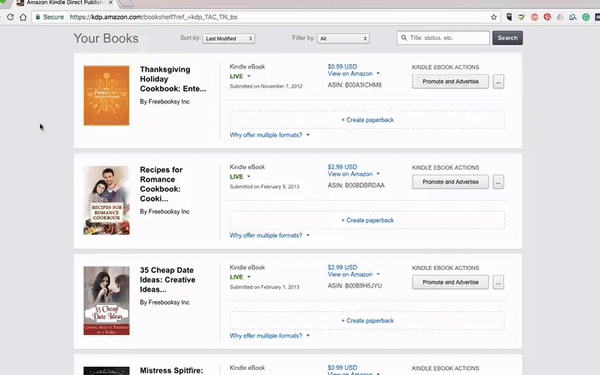Bookmark page with the star icon

click(x=494, y=17)
